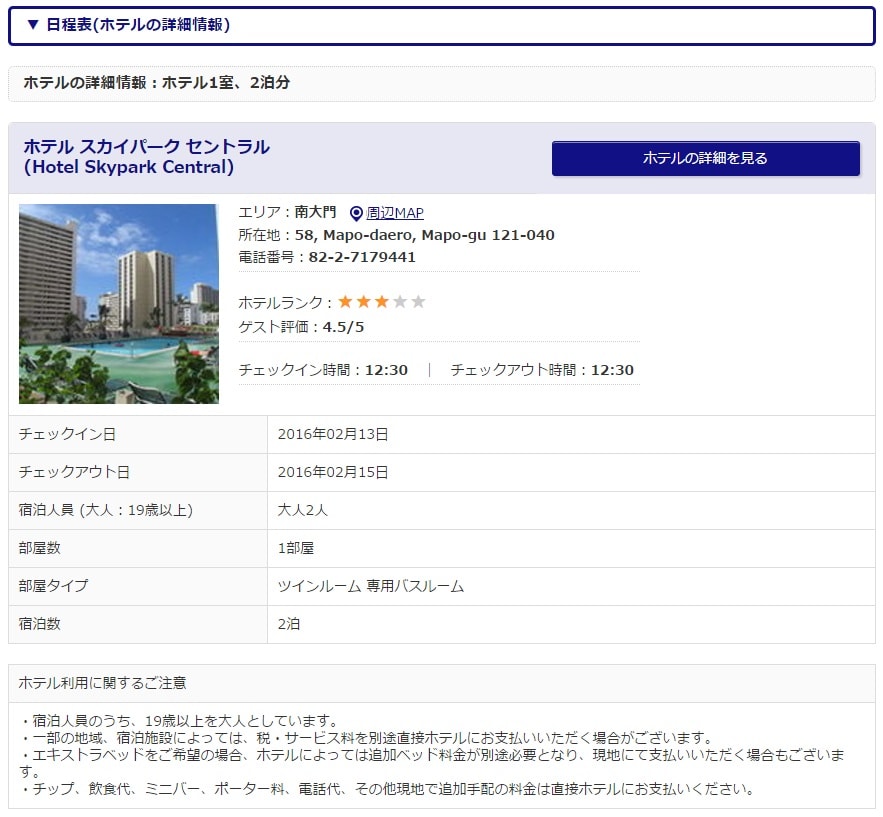The width and height of the screenshot is (883, 817).
Task: Click the ホテル利用に関するご注意 section header
Action: click(102, 683)
